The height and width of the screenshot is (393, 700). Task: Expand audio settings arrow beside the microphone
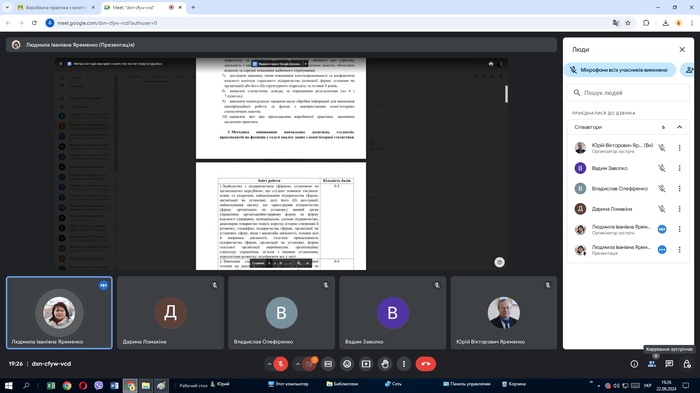269,364
